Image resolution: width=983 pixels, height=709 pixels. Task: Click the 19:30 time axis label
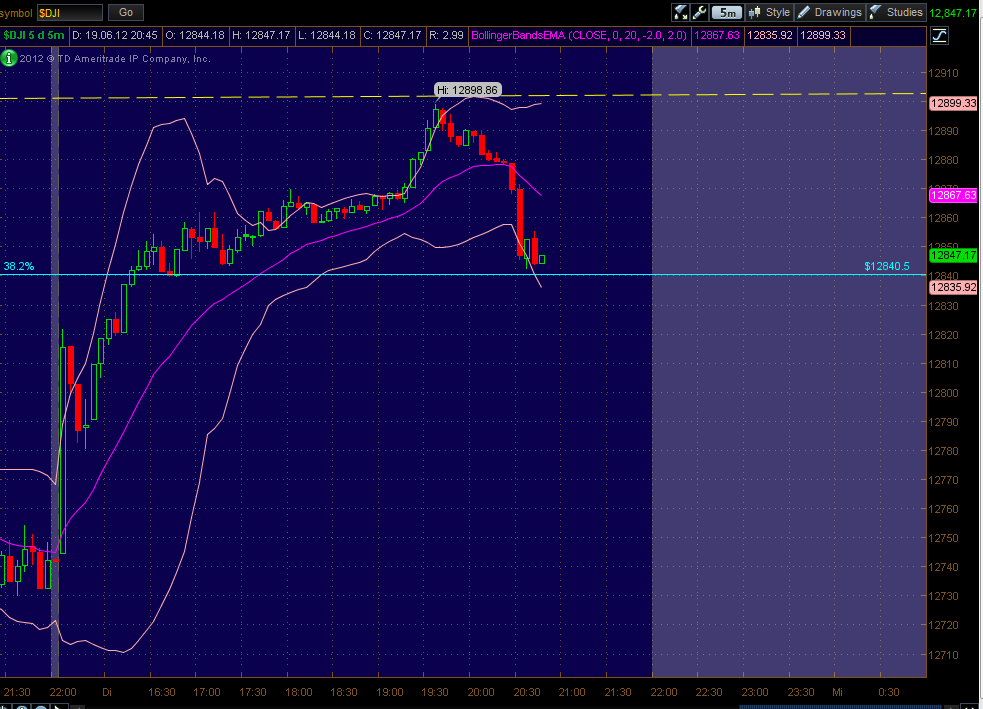(x=434, y=692)
